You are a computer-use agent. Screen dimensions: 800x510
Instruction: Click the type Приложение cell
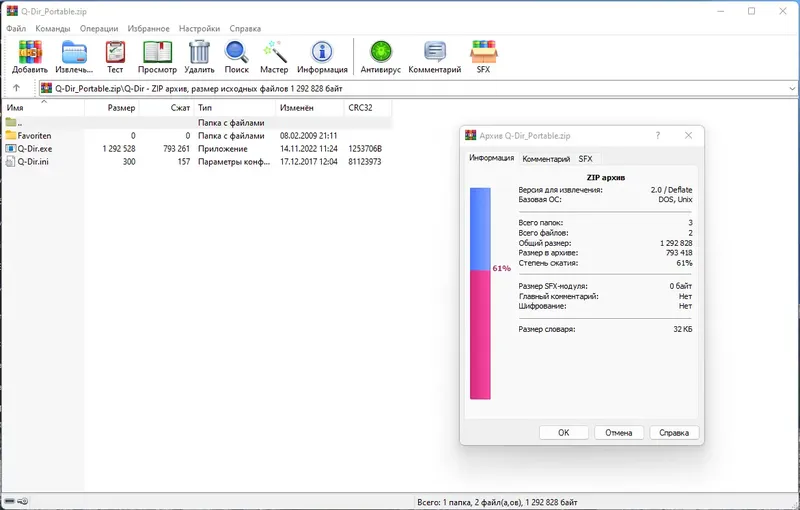click(222, 148)
